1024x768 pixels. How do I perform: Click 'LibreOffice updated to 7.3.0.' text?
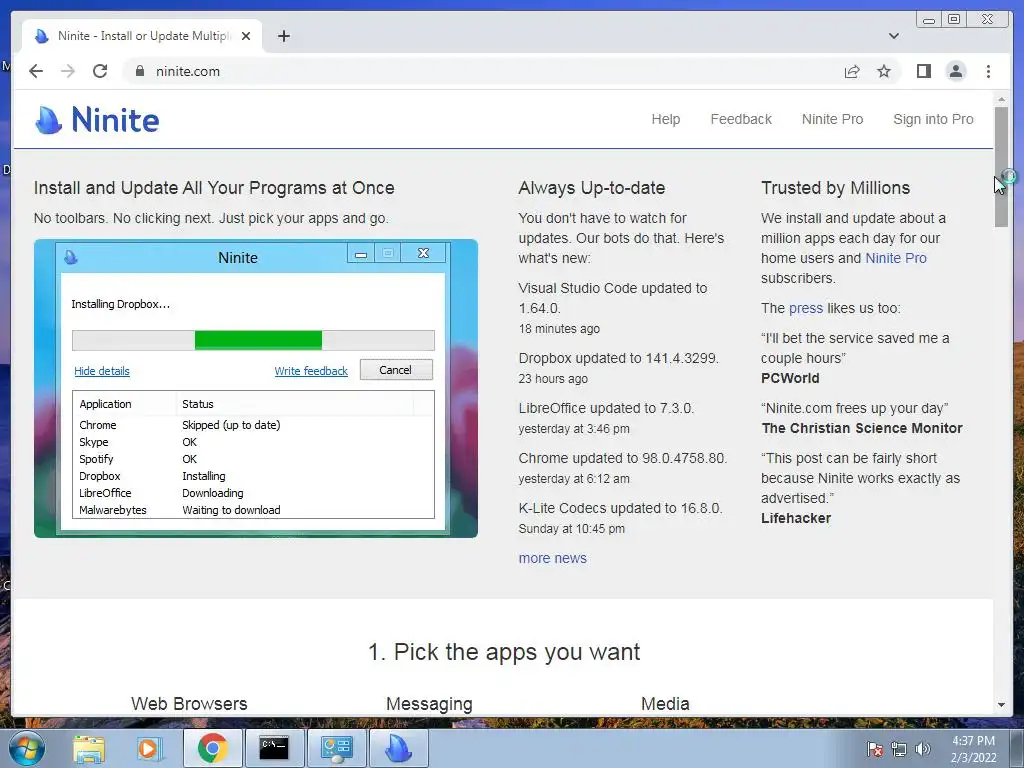(606, 408)
